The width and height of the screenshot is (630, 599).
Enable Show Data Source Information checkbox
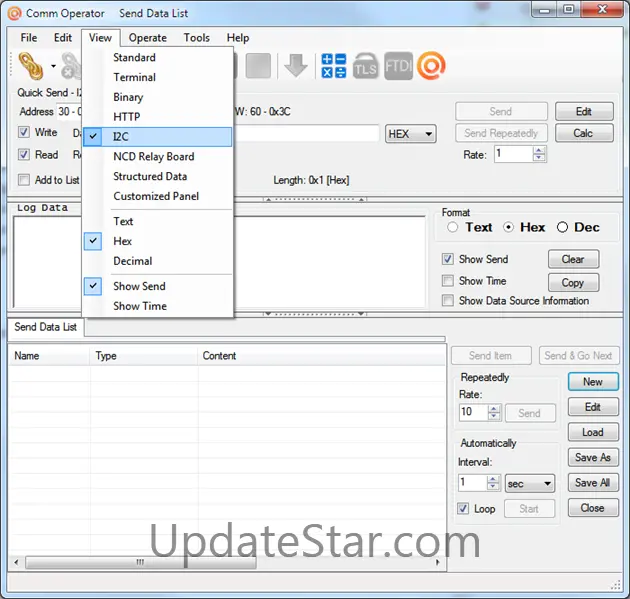[x=448, y=300]
